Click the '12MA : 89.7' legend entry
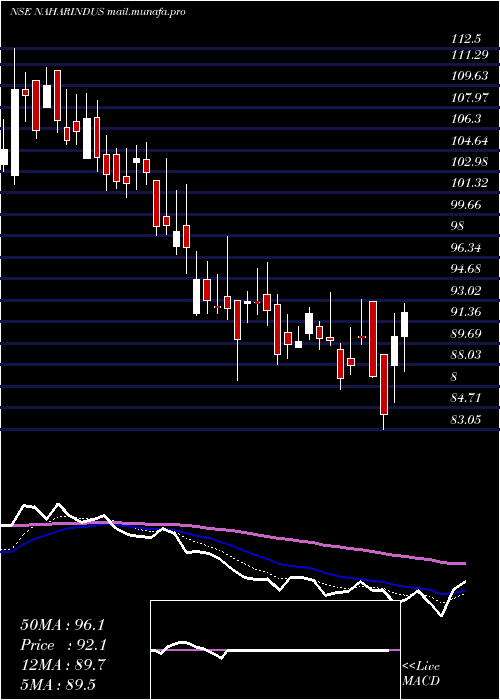 [x=63, y=665]
